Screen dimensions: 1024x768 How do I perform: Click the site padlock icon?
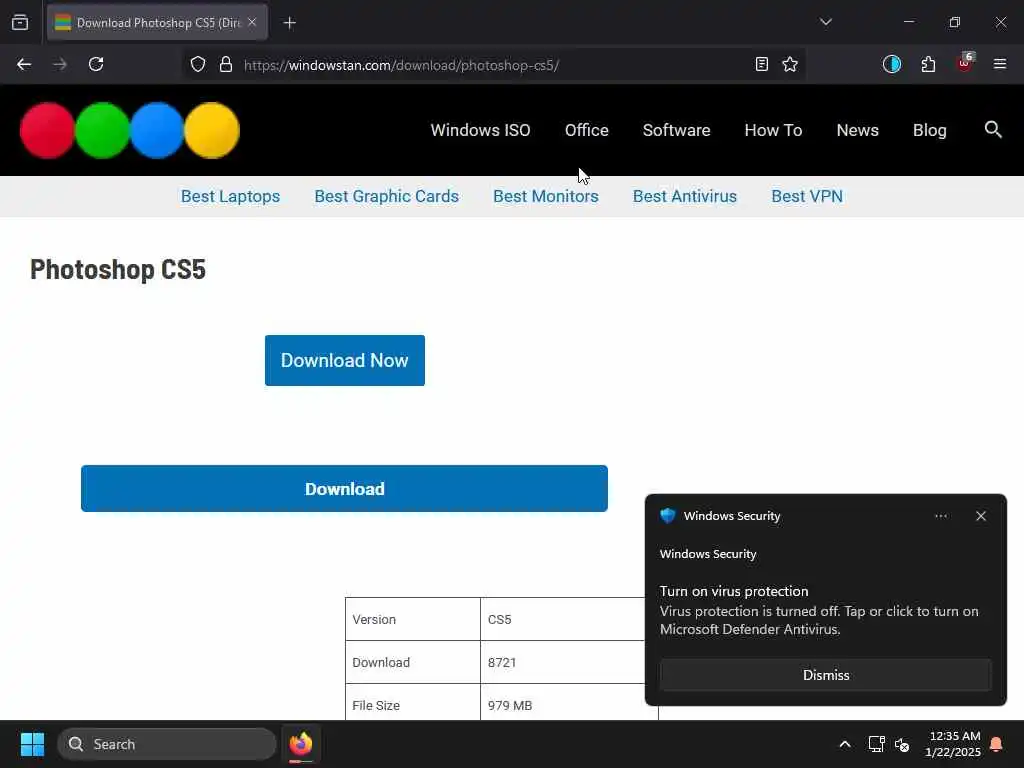pyautogui.click(x=225, y=64)
